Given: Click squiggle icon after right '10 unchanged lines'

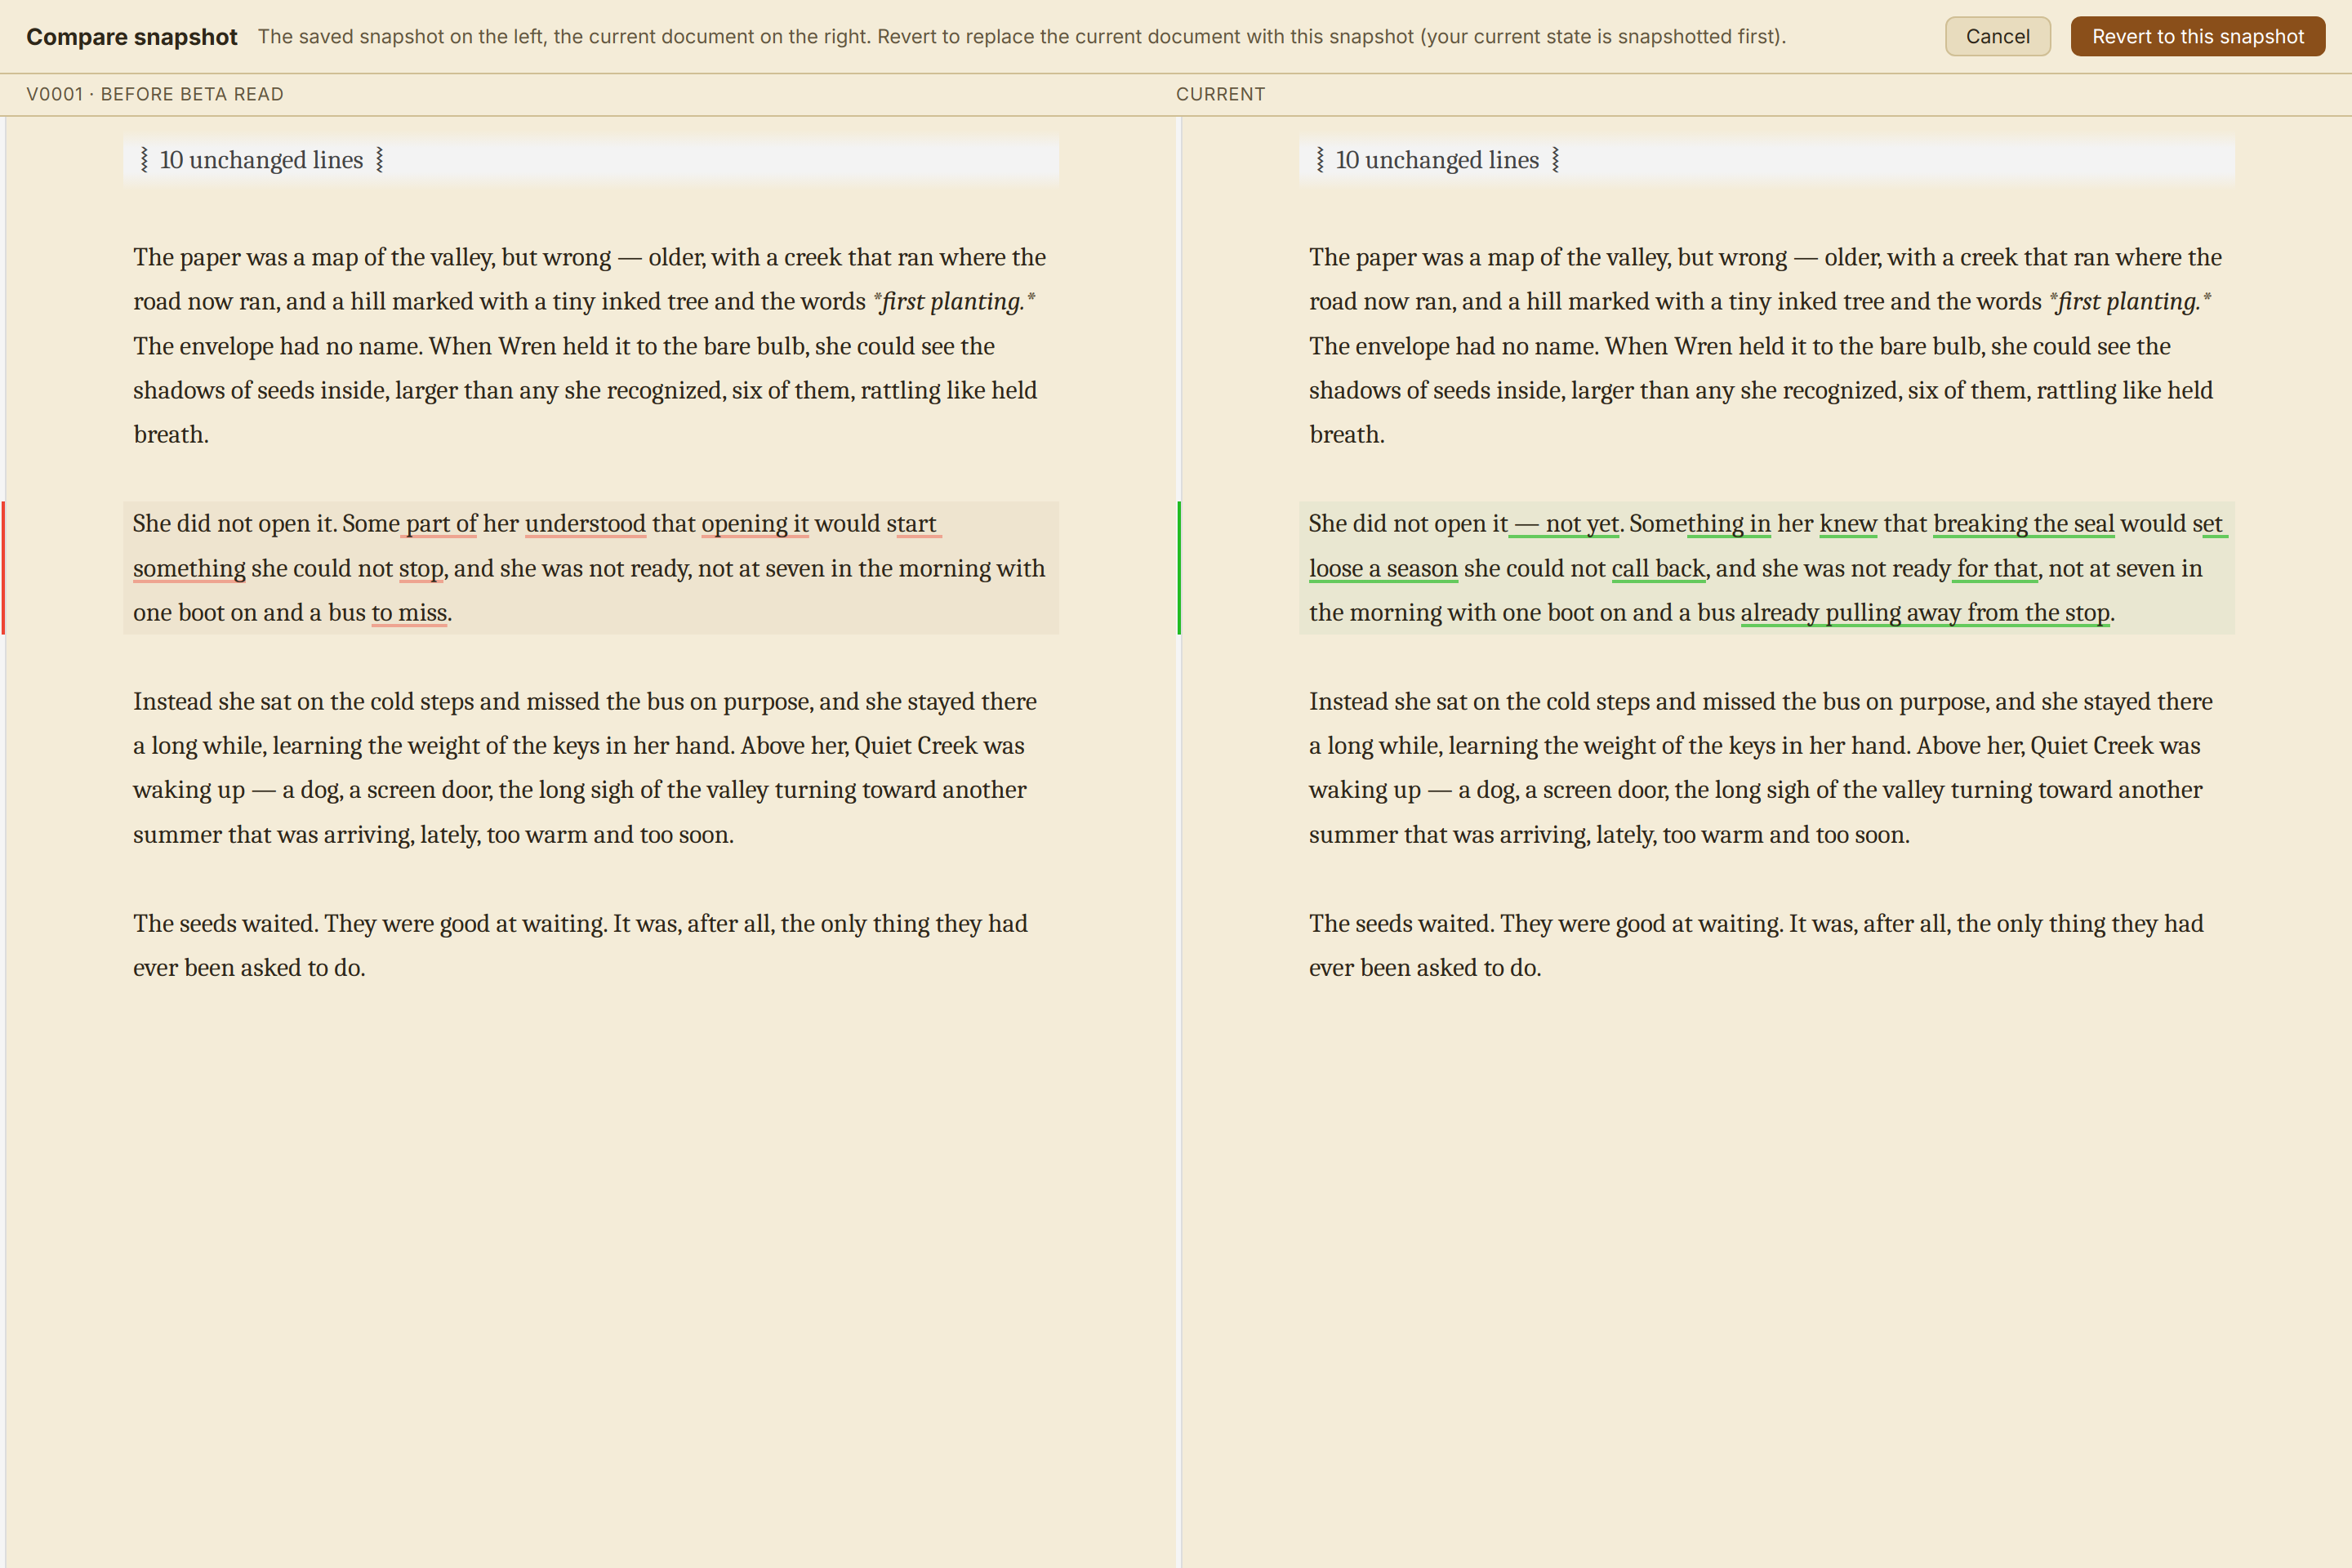Looking at the screenshot, I should pyautogui.click(x=1556, y=160).
